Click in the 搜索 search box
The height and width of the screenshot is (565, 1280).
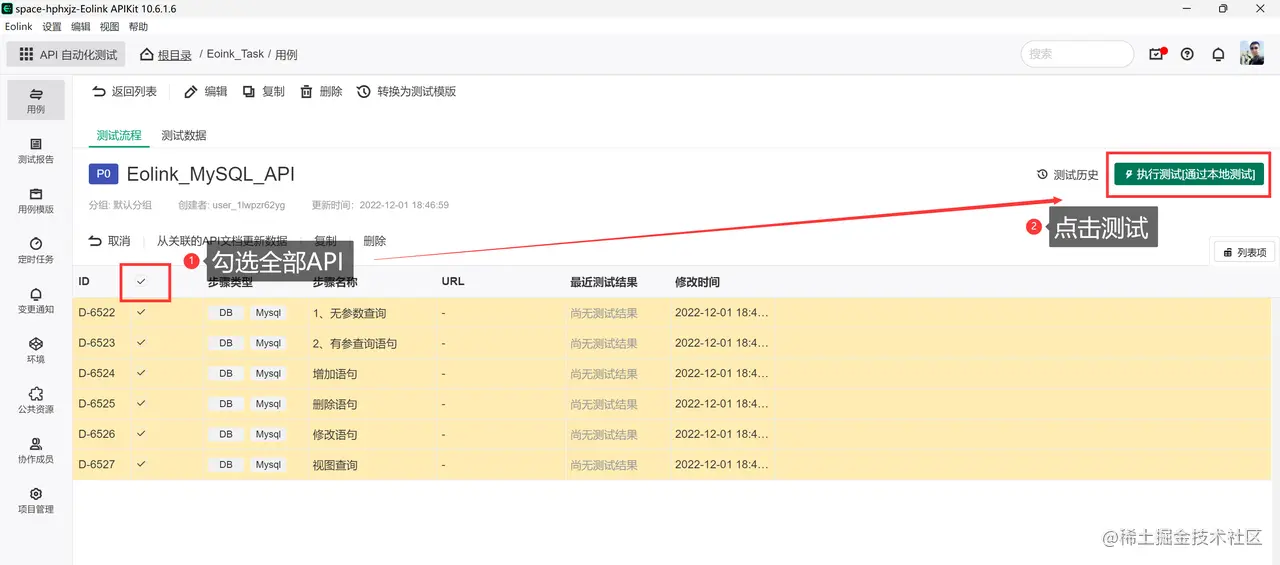tap(1077, 54)
